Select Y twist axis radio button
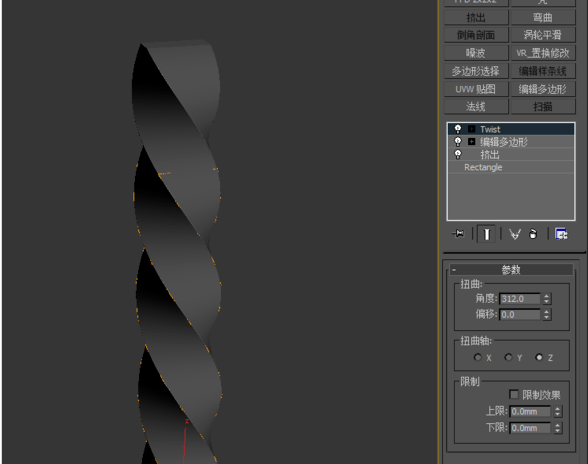Image resolution: width=588 pixels, height=464 pixels. (x=508, y=357)
